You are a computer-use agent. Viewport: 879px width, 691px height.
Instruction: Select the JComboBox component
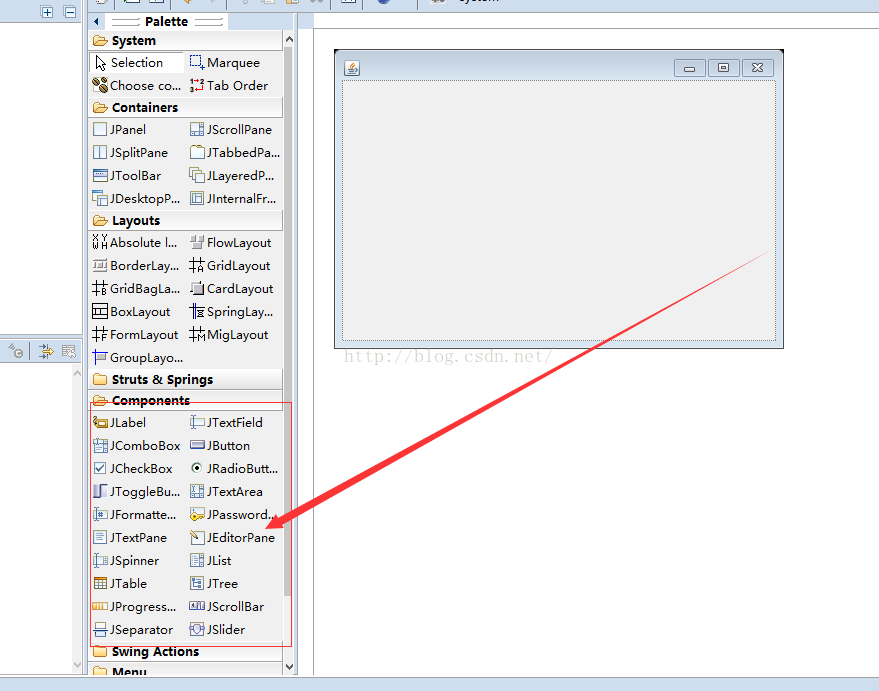coord(137,446)
